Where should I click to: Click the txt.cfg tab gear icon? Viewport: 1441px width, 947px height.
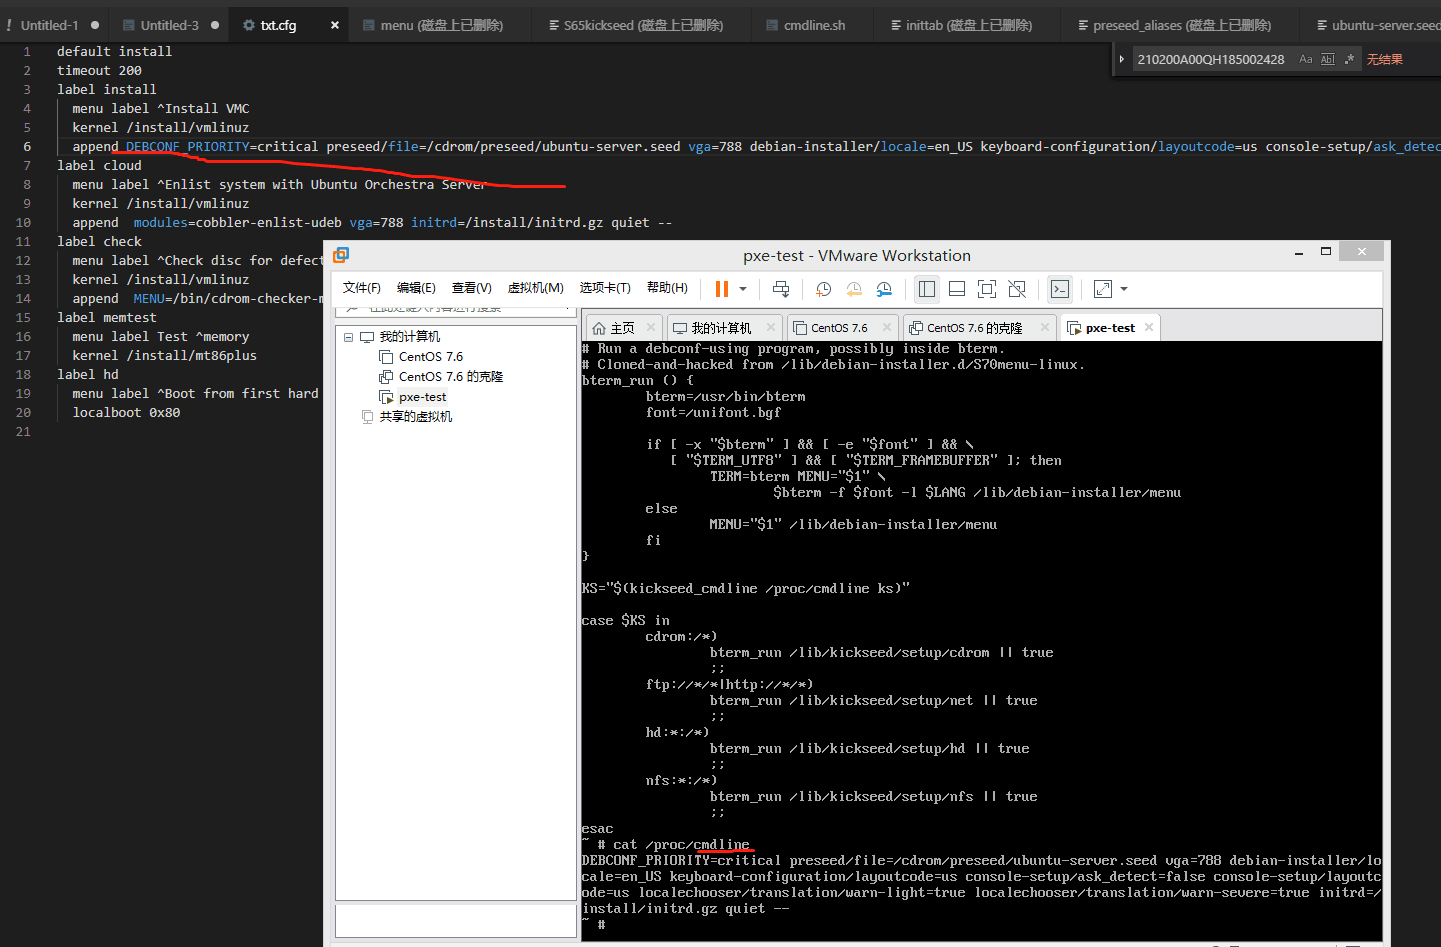tap(248, 25)
